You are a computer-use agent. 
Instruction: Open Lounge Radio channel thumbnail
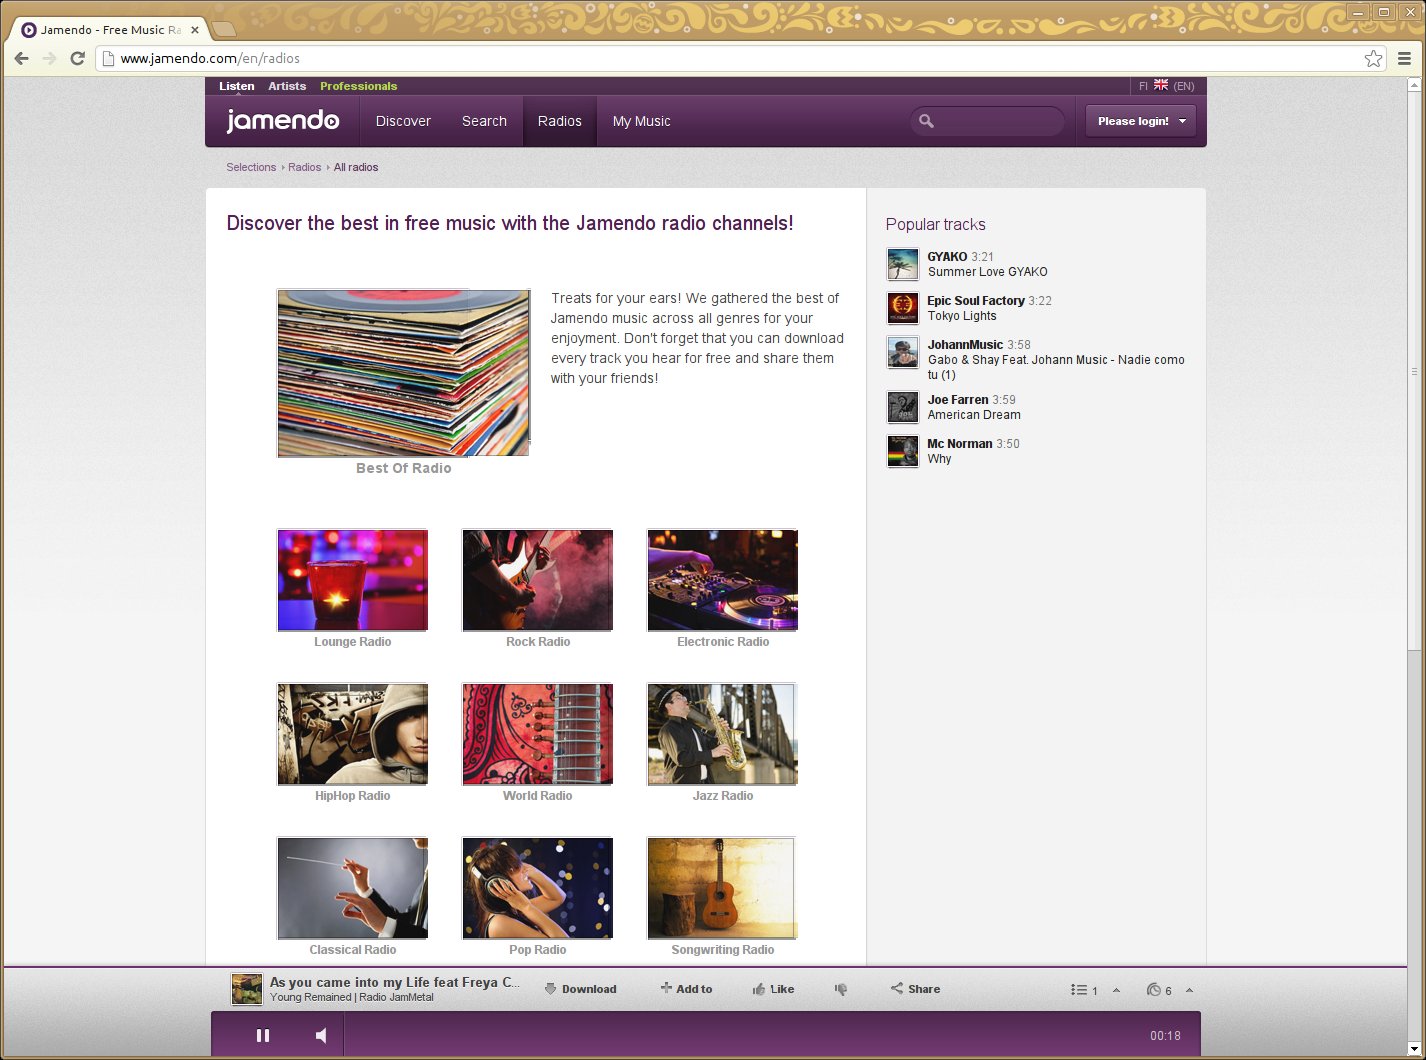click(352, 580)
